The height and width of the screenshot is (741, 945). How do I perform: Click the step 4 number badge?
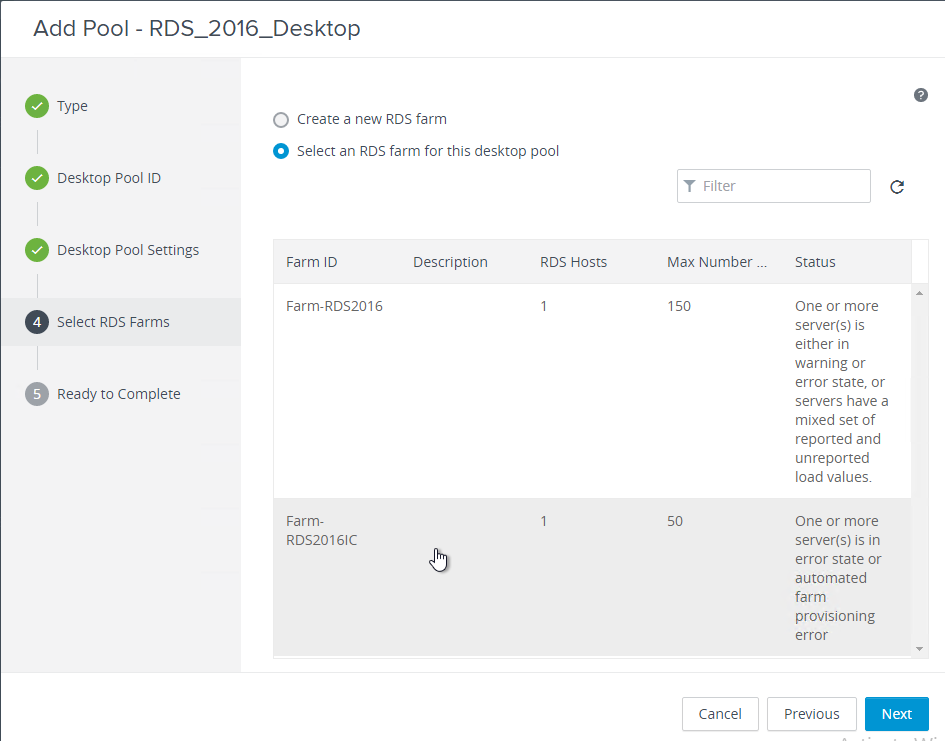point(37,322)
